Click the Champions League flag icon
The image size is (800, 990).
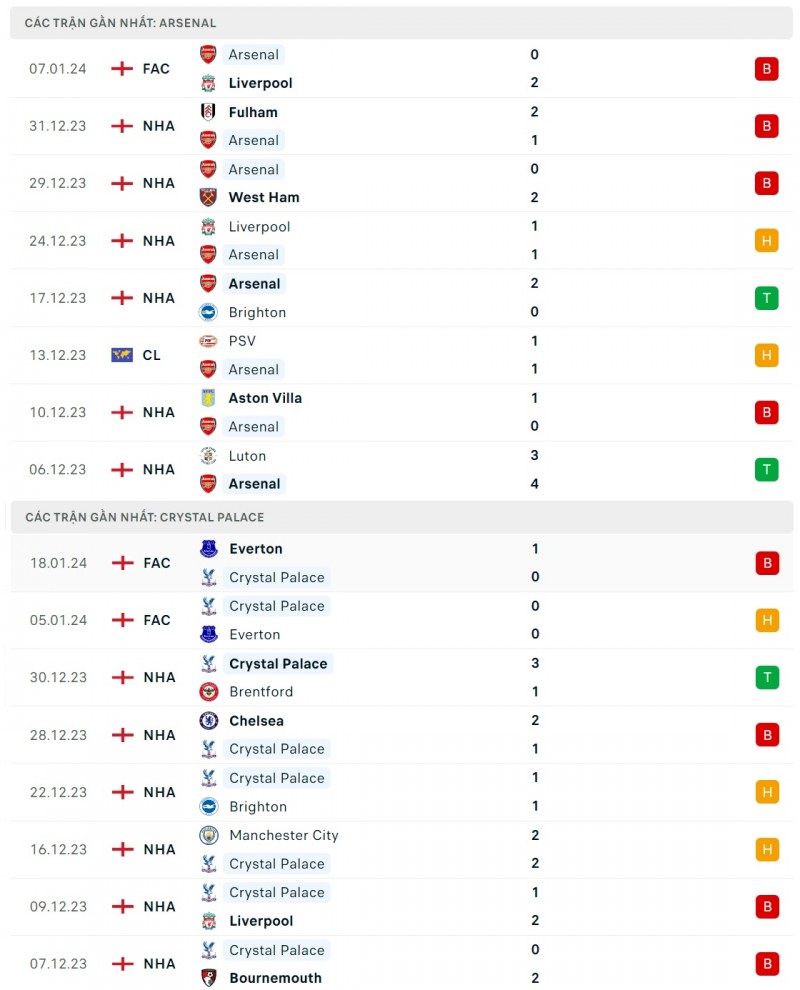point(122,355)
